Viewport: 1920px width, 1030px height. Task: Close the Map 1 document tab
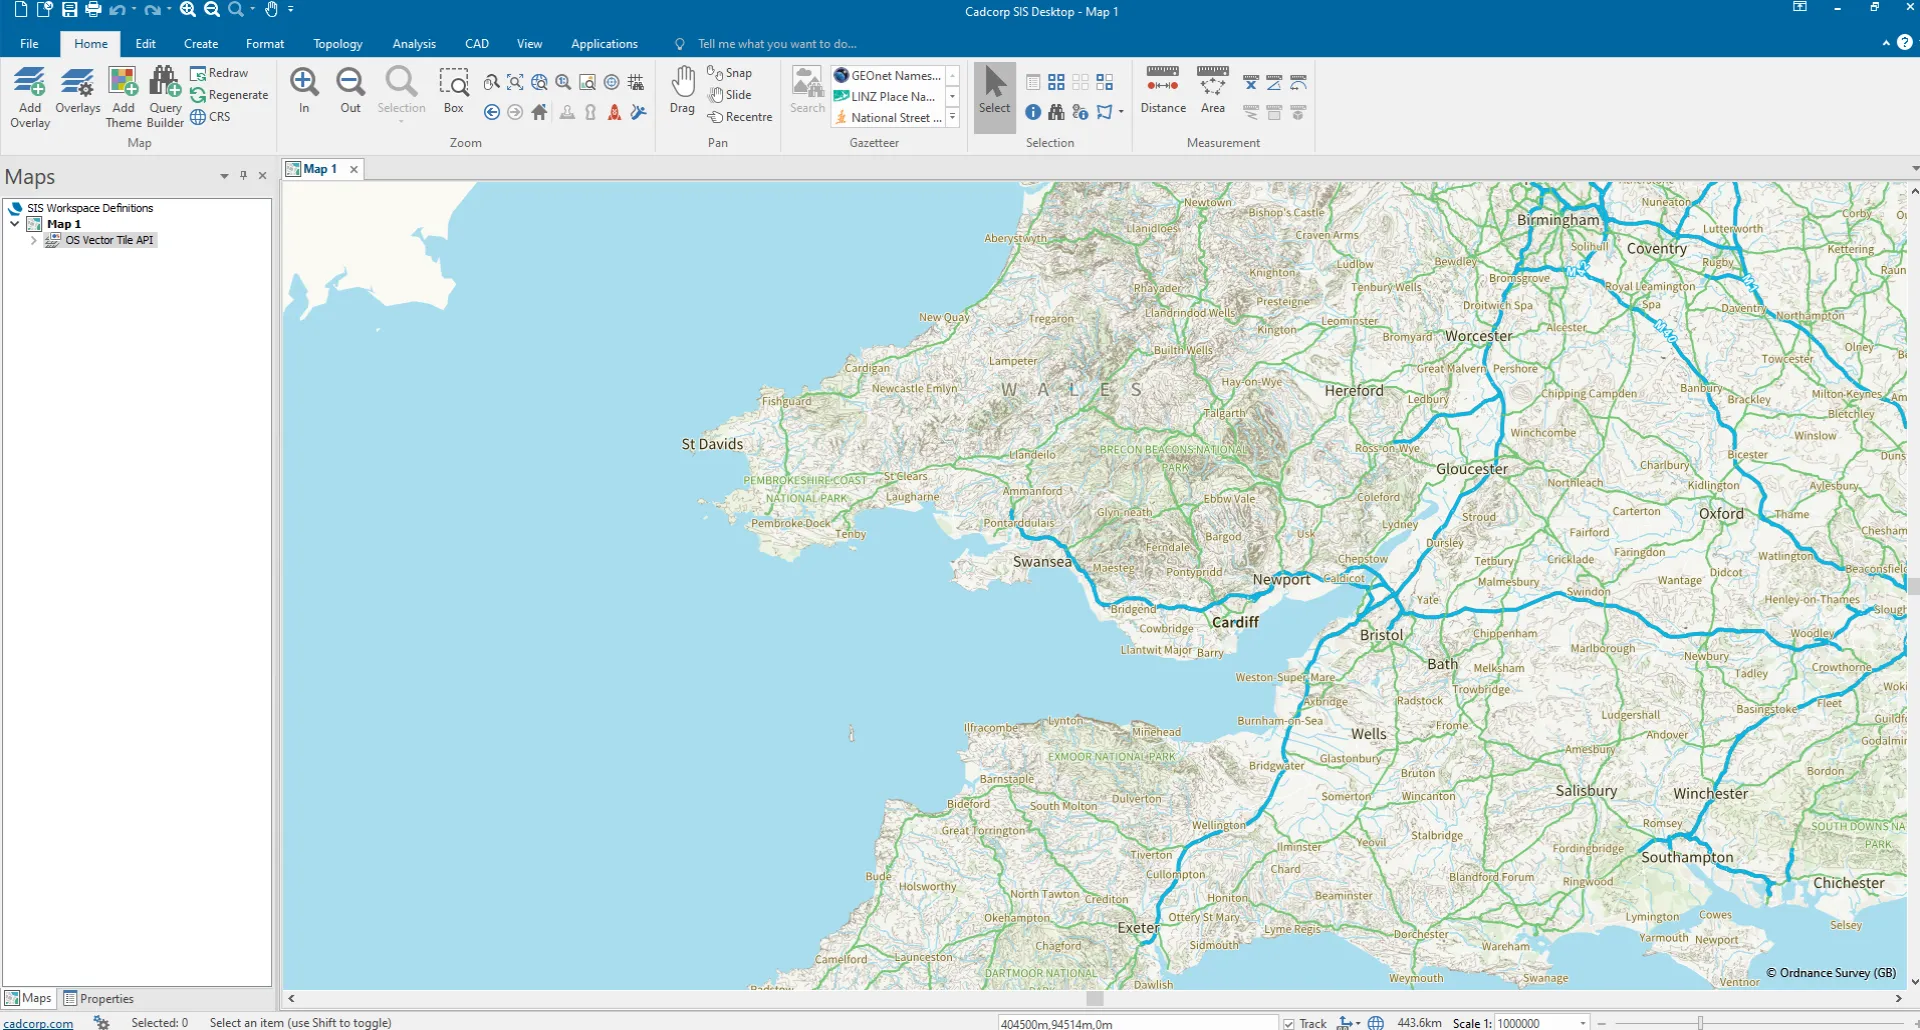pos(353,169)
